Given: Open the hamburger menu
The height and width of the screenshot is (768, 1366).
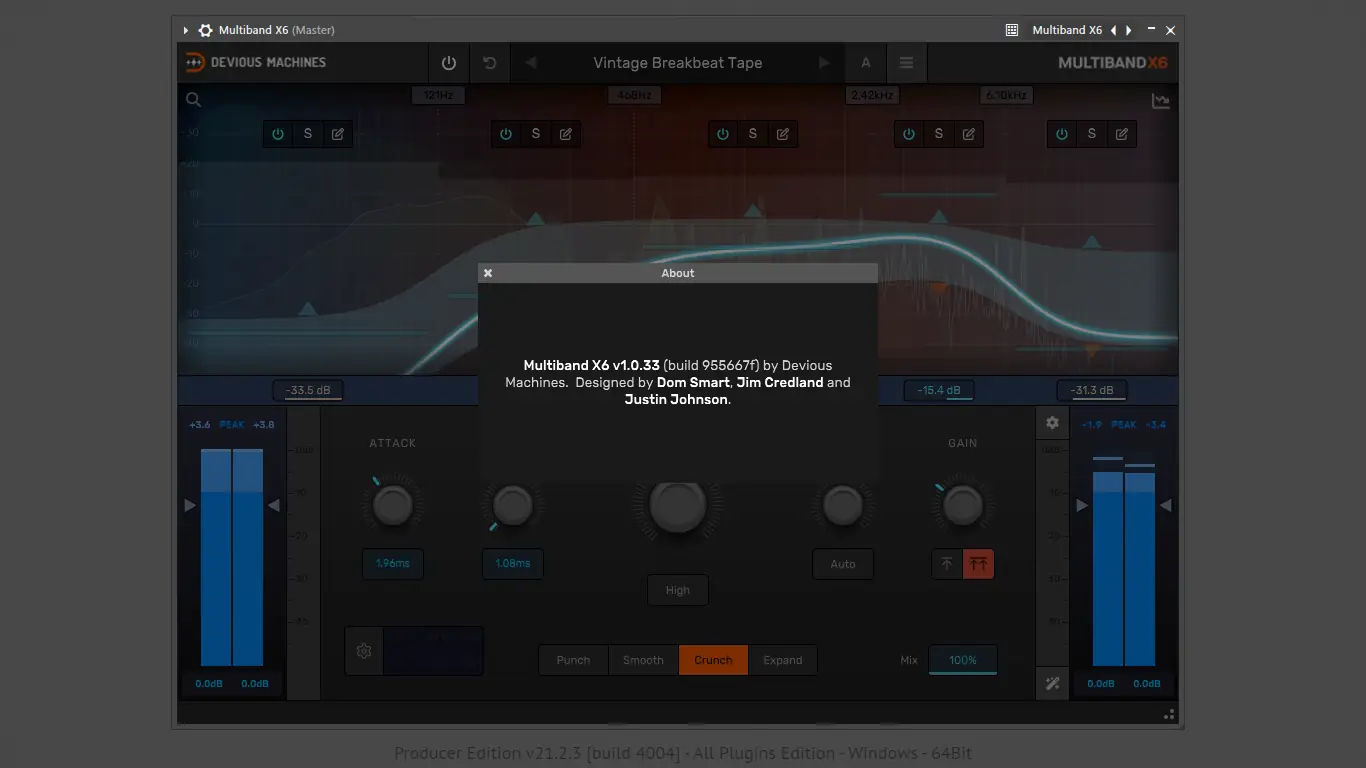Looking at the screenshot, I should pyautogui.click(x=906, y=63).
